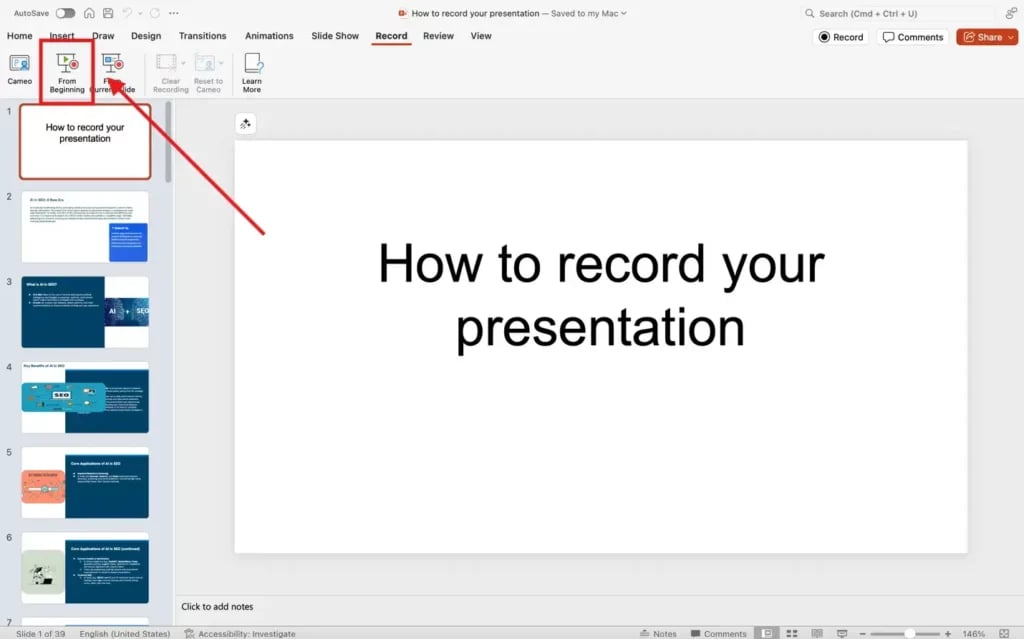Switch to the Animations tab
Screen dimensions: 1024x639
pyautogui.click(x=269, y=35)
